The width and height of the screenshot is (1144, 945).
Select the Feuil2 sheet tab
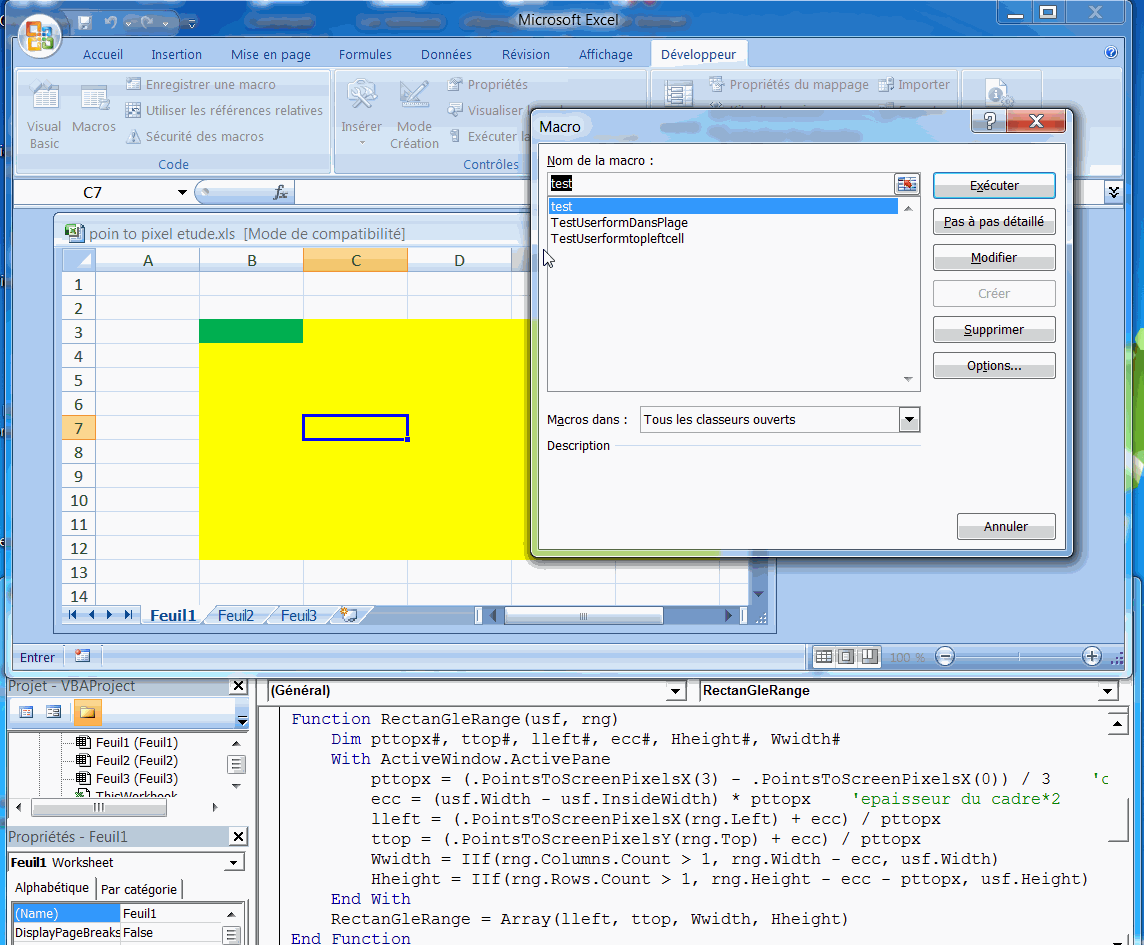click(x=236, y=615)
